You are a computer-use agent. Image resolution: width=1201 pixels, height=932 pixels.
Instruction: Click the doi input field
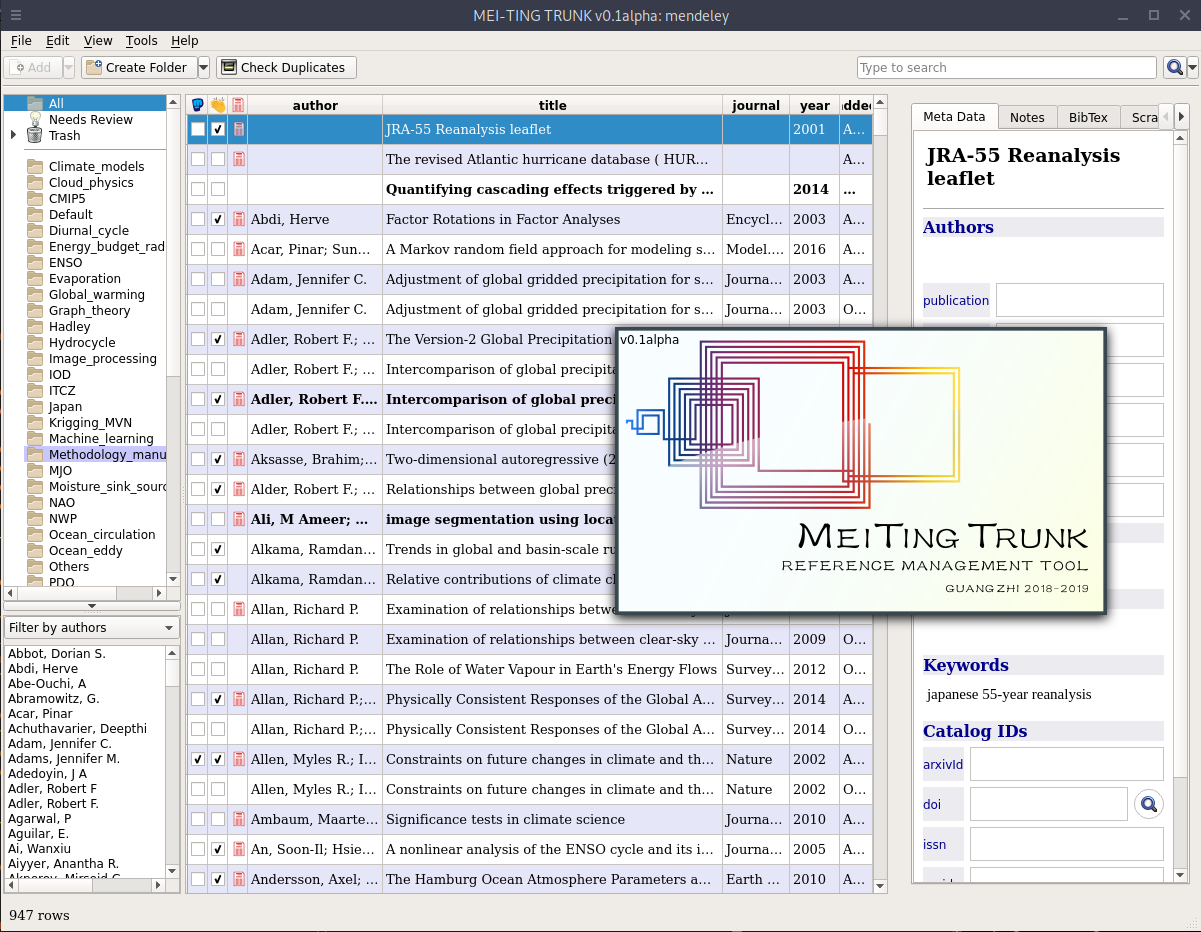pyautogui.click(x=1049, y=803)
